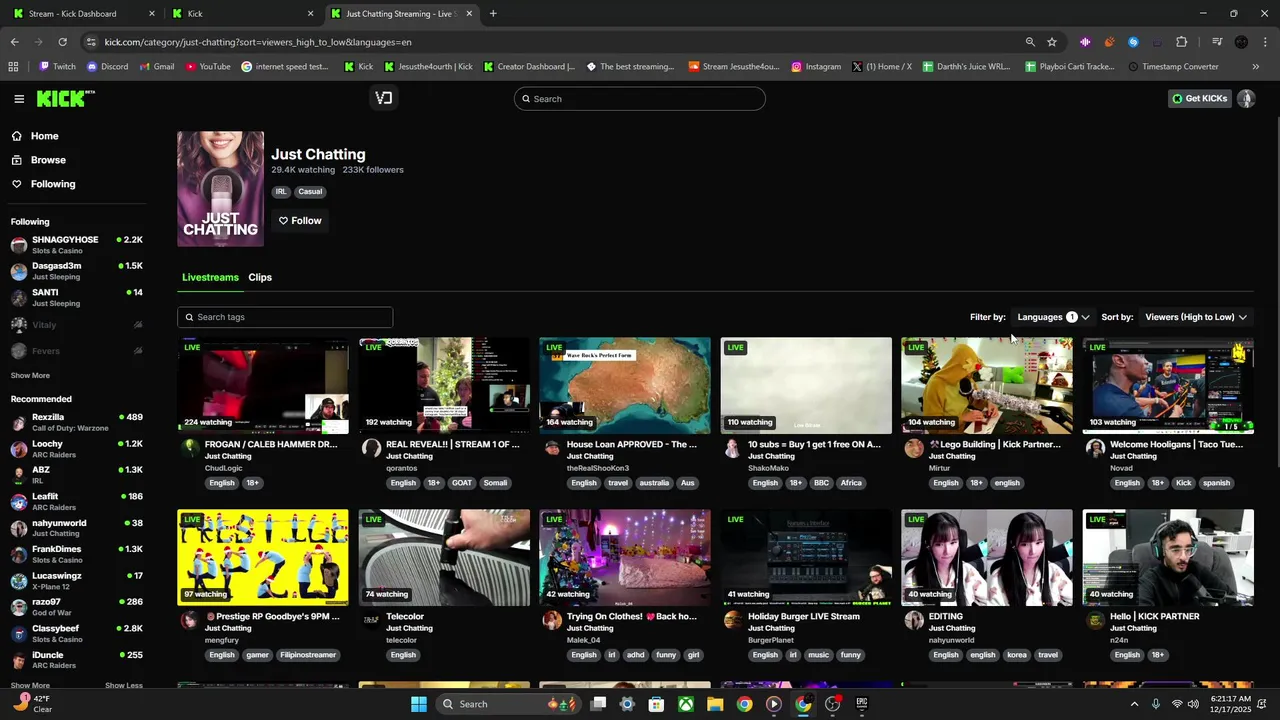Click the Filipinostreamer tag
The image size is (1280, 720).
(308, 655)
